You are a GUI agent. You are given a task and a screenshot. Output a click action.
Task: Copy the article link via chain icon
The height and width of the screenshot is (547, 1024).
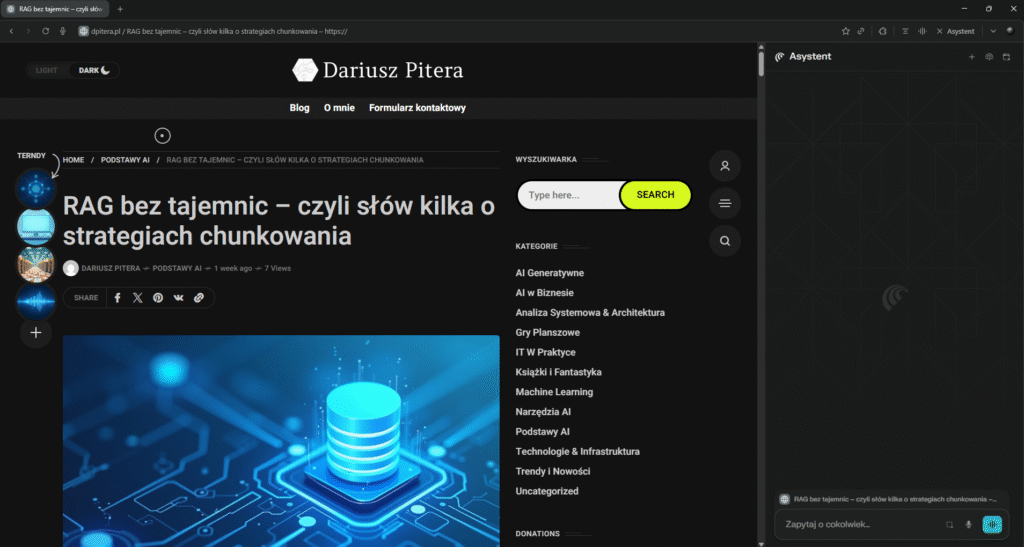pos(199,298)
